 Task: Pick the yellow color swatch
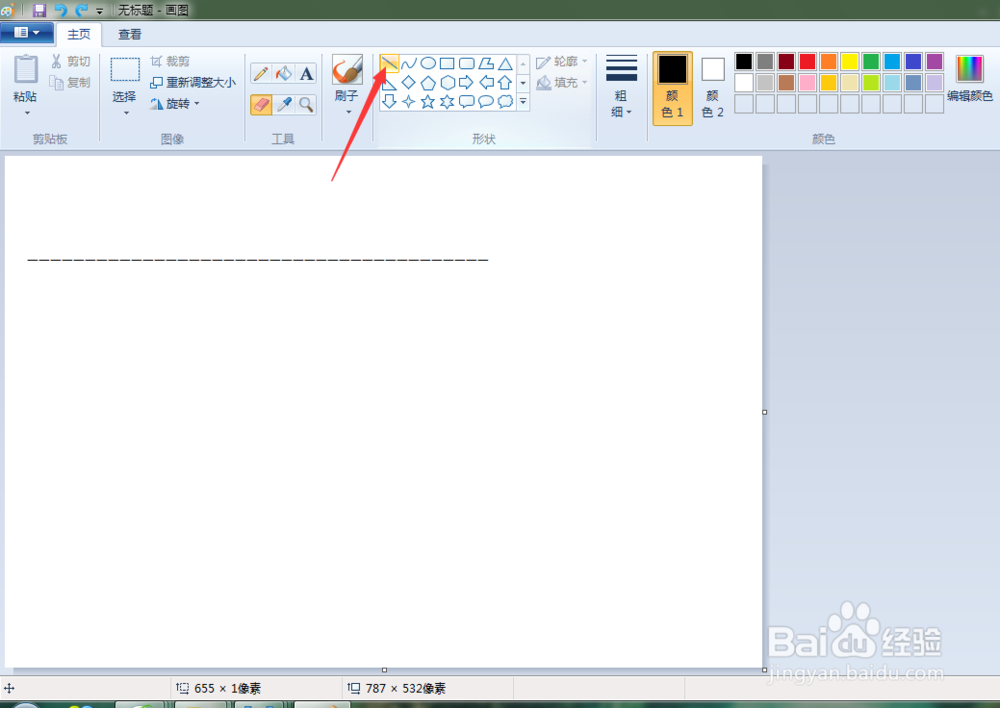coord(849,61)
